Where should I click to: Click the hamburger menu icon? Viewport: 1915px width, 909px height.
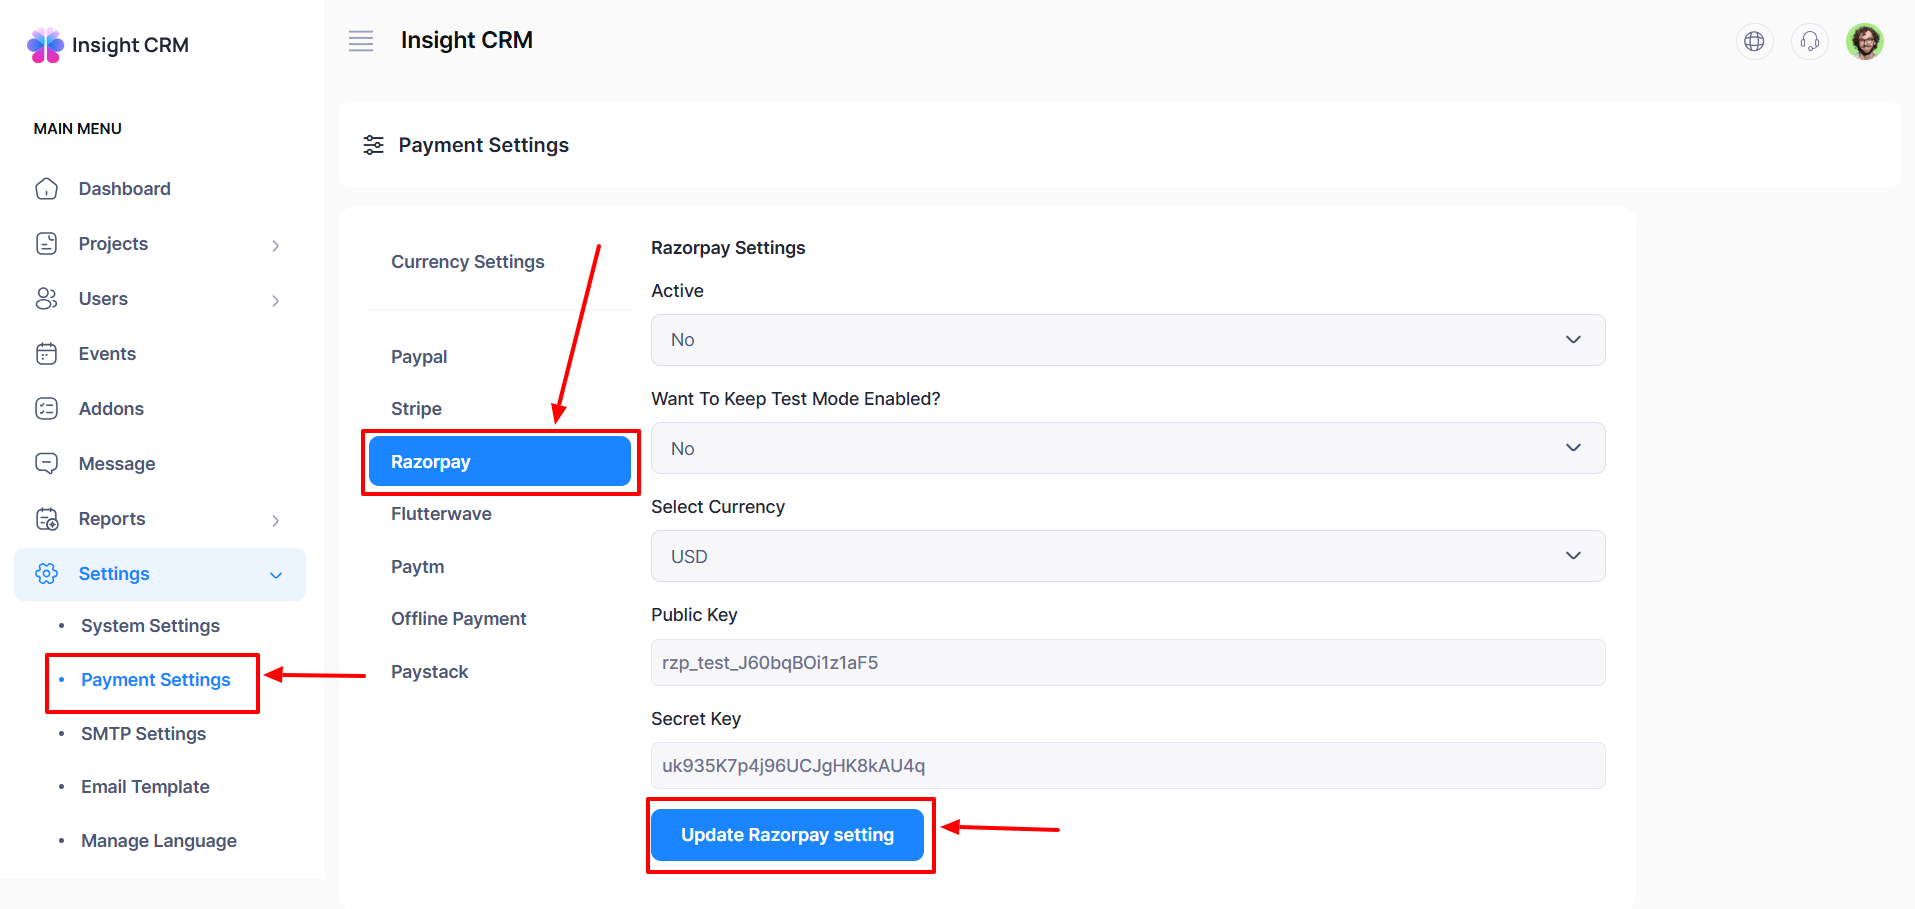361,41
